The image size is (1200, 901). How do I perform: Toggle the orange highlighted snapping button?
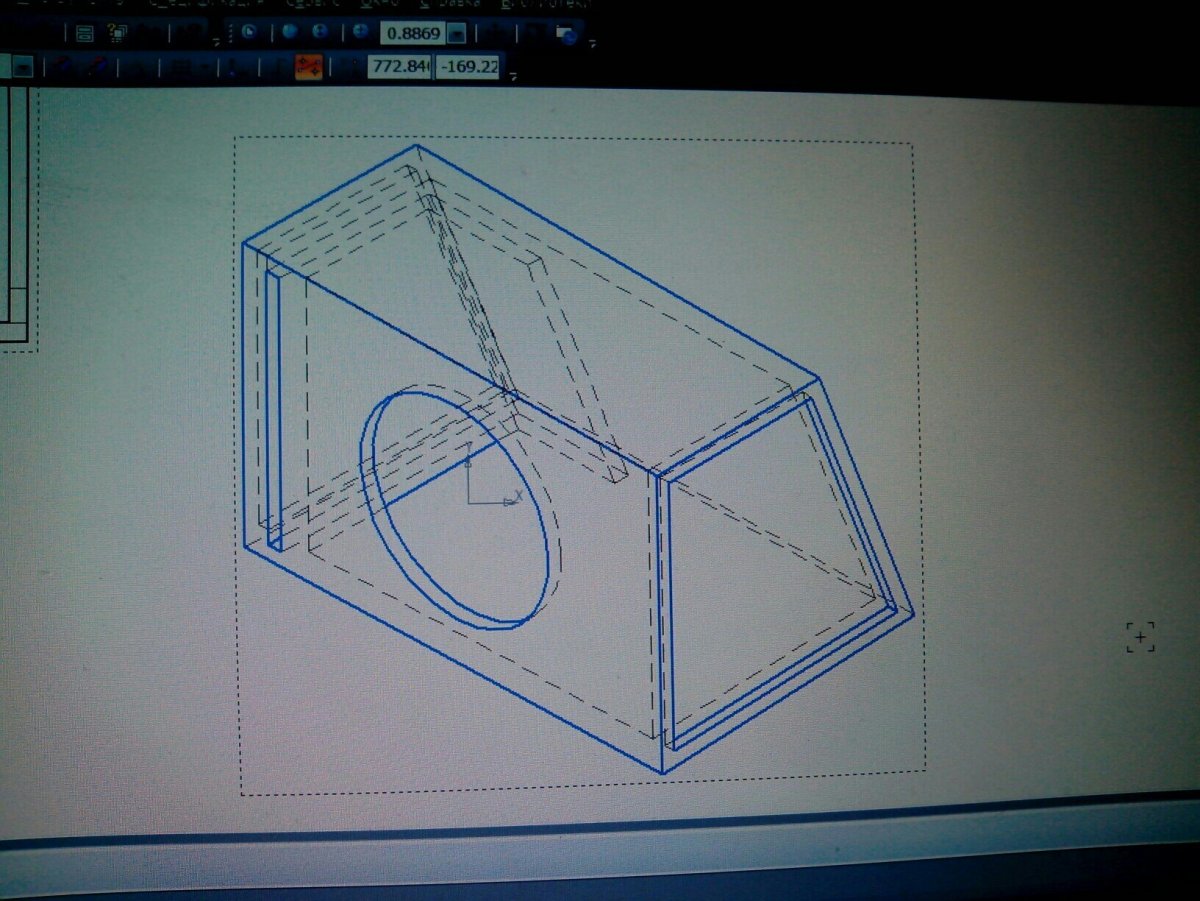click(x=308, y=67)
